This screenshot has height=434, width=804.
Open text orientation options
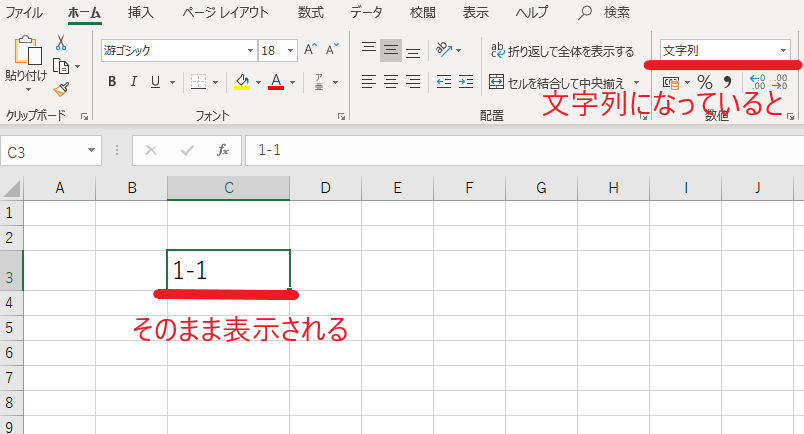(448, 50)
